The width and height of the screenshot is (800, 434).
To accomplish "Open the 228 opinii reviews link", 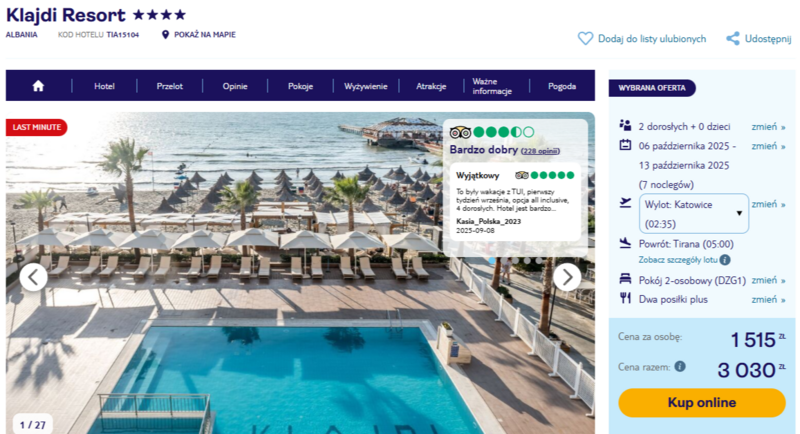I will (x=540, y=151).
